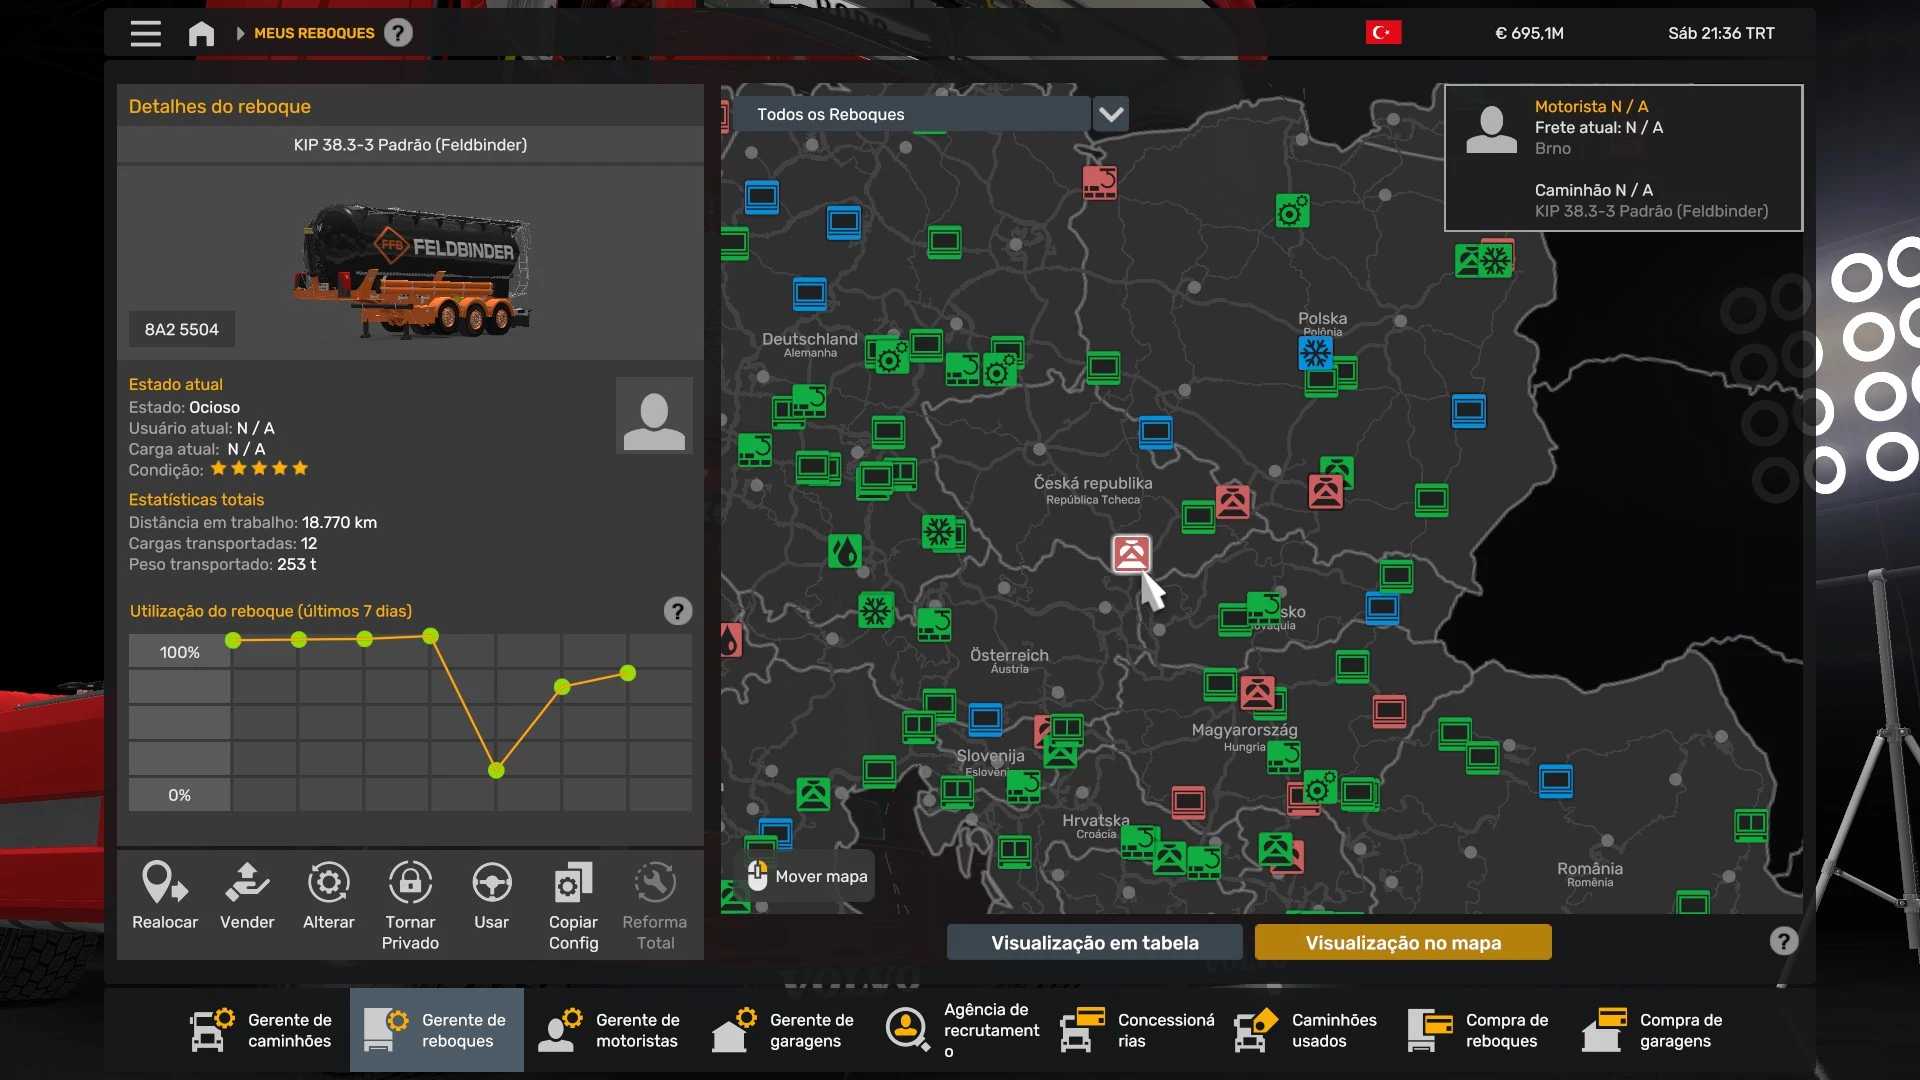
Task: Open the Alterar trailer option
Action: 328,884
